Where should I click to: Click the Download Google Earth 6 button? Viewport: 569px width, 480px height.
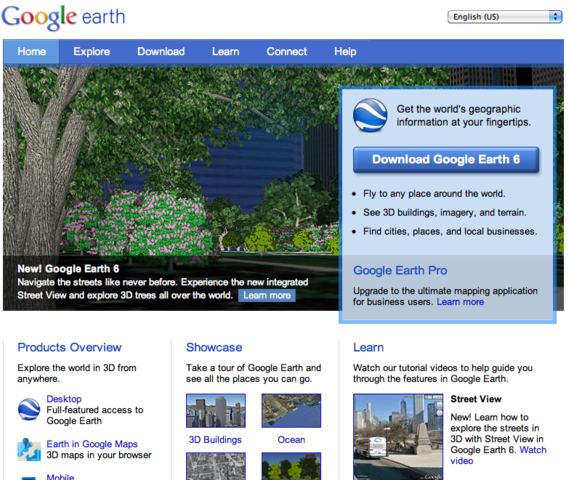(x=446, y=159)
